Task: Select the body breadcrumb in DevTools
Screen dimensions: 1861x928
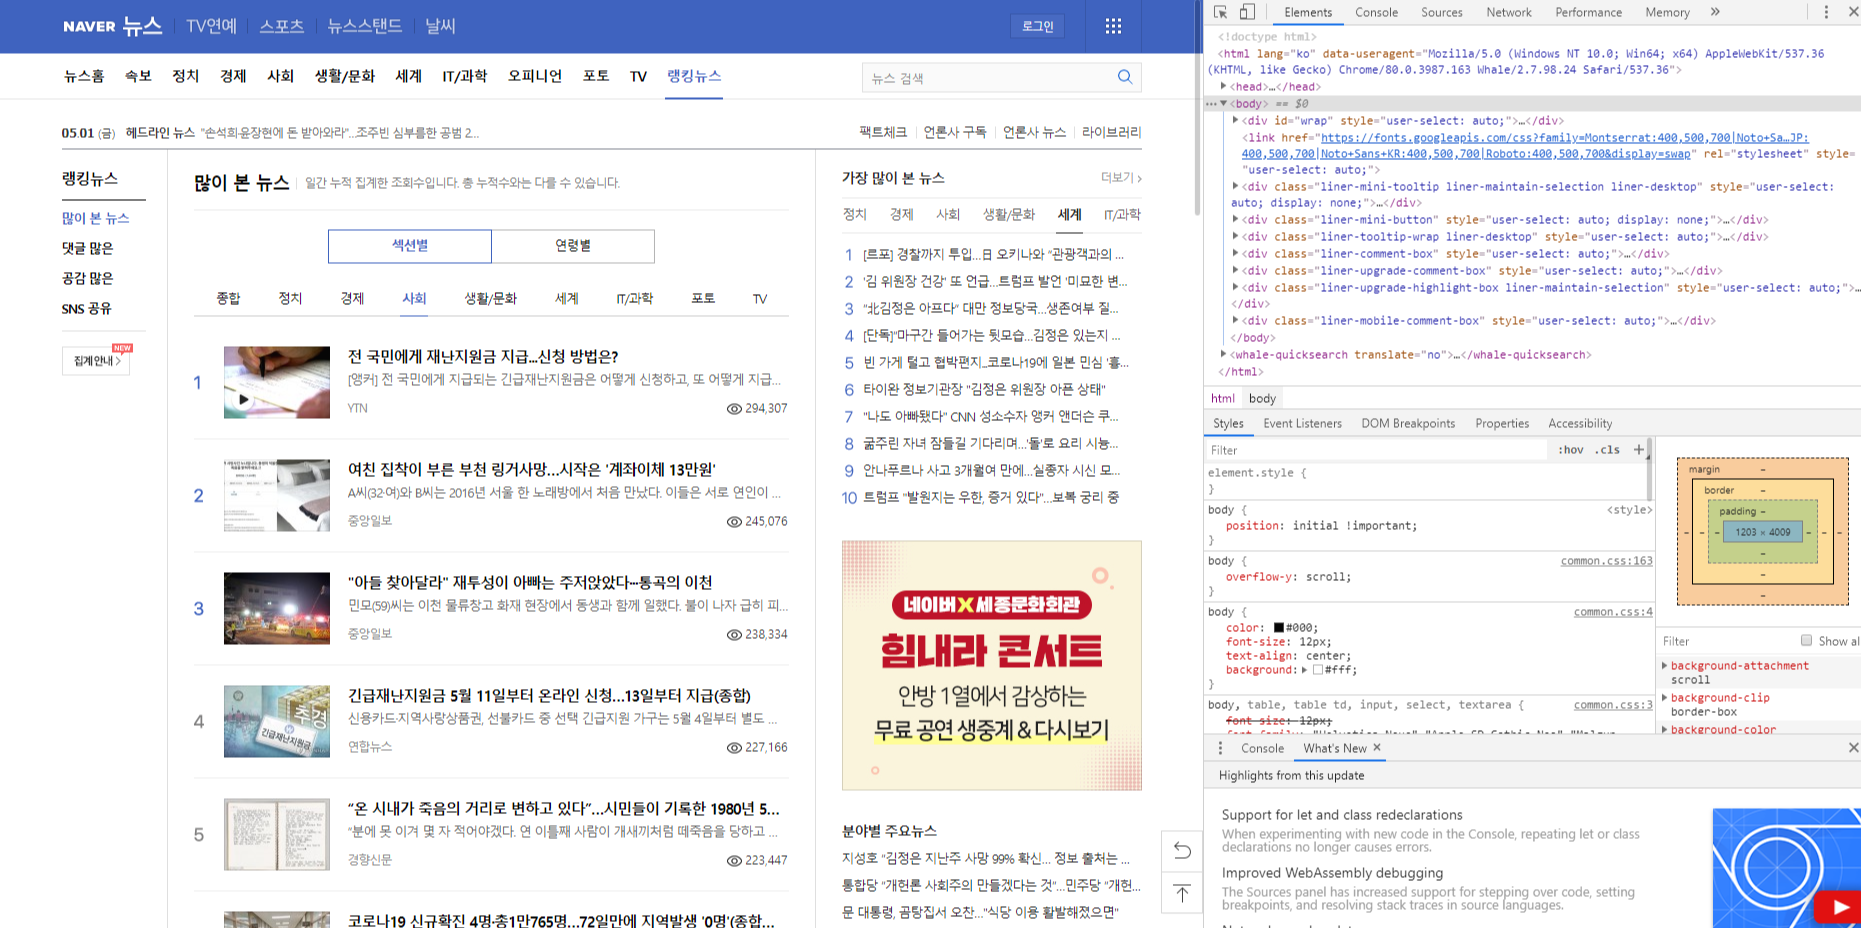Action: click(x=1262, y=398)
